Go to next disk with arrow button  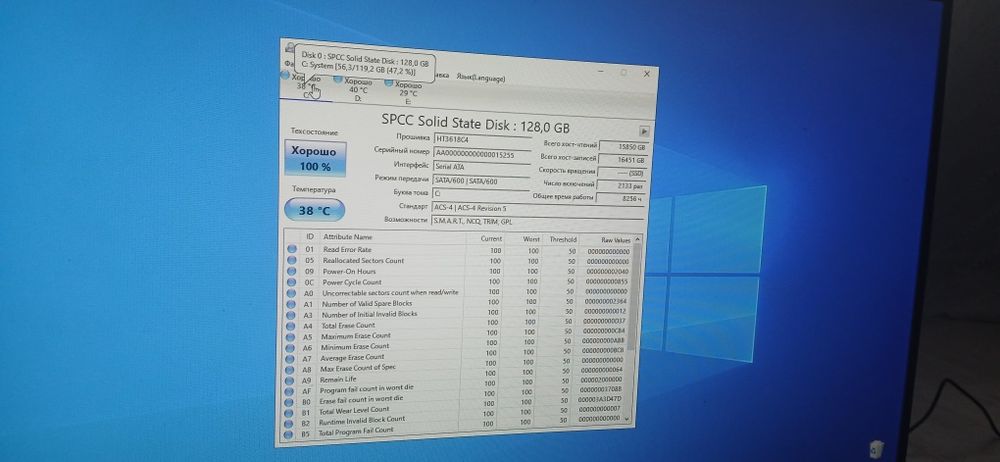click(x=644, y=131)
